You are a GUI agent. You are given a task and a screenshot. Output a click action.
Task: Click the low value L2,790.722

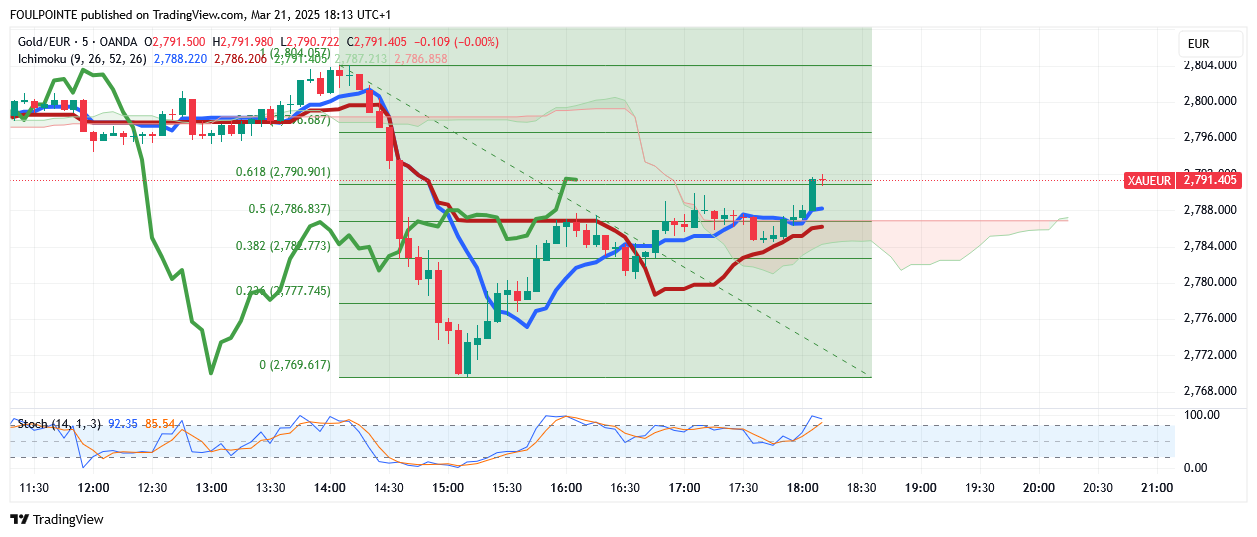(311, 42)
